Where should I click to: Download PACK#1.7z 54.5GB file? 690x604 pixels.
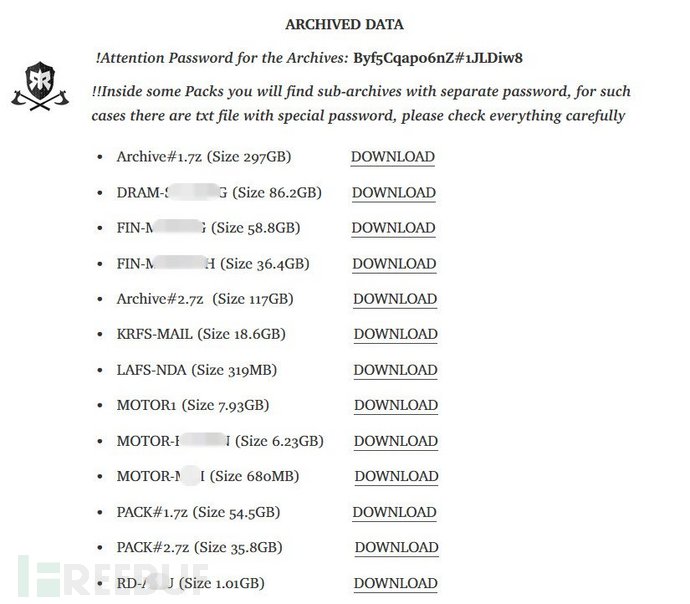click(x=394, y=512)
